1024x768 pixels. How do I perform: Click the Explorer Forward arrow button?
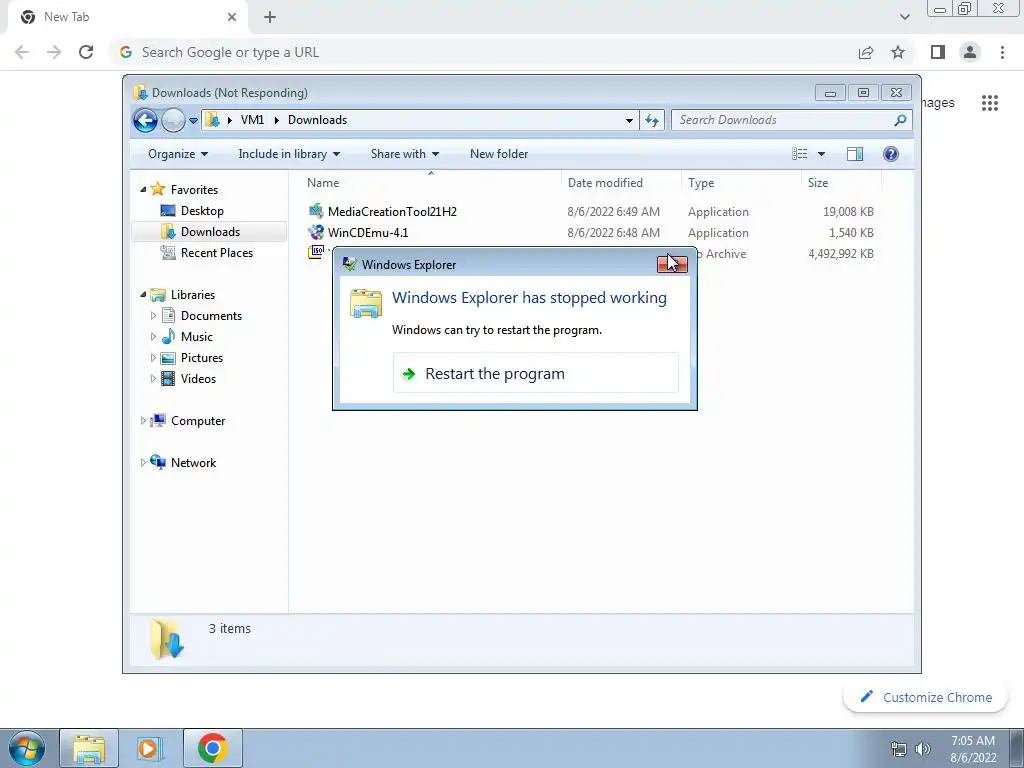pos(173,120)
